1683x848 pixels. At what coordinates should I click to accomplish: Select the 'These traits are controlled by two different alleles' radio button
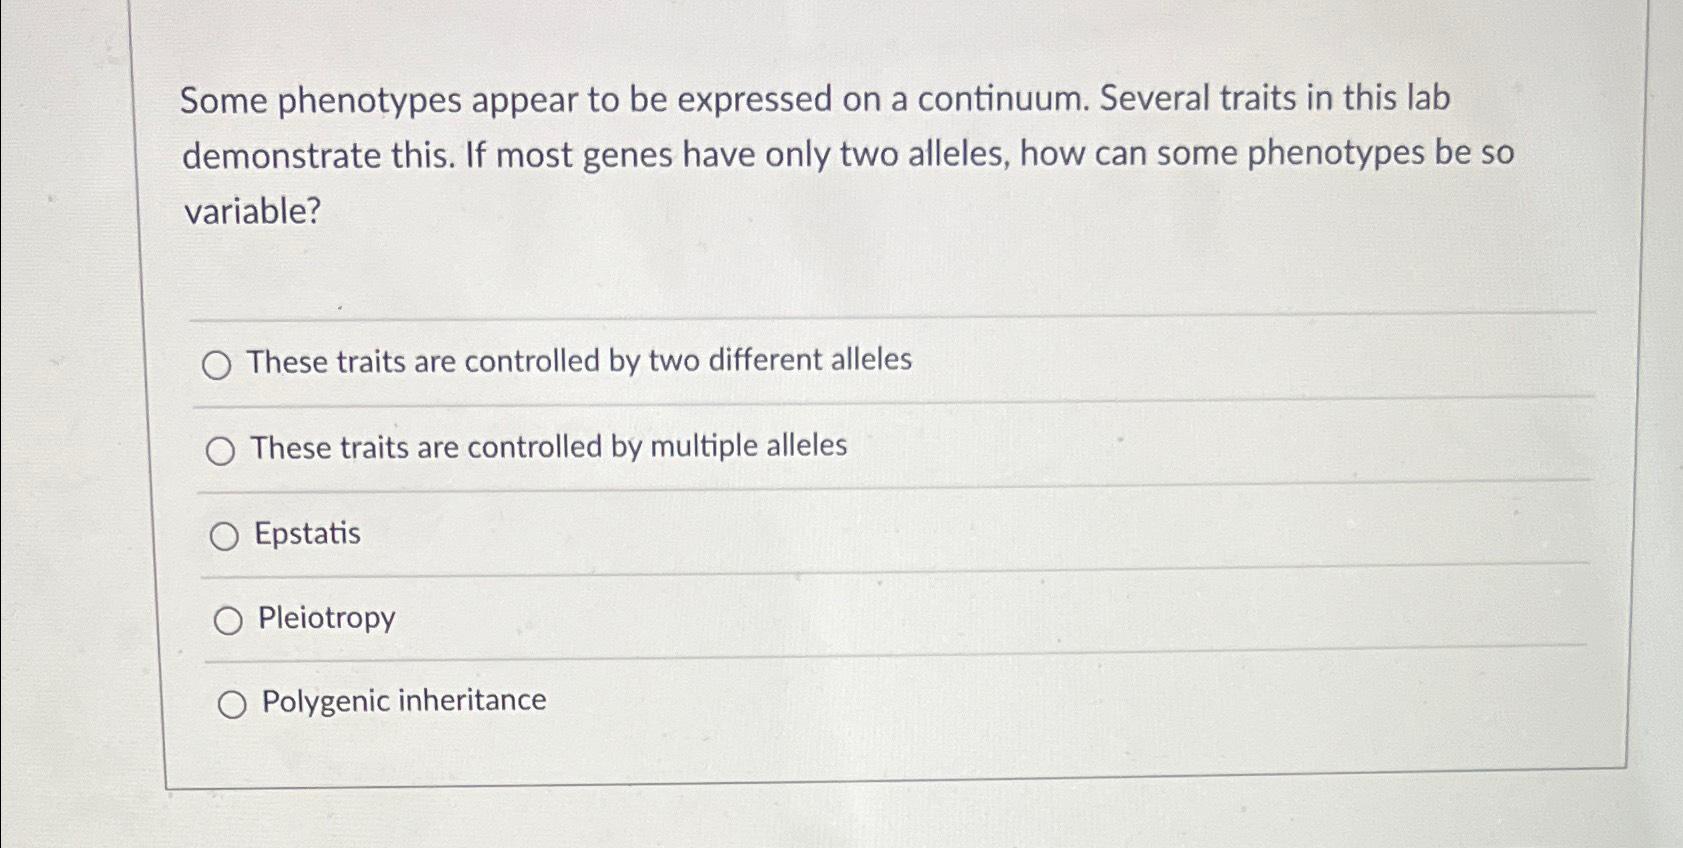(219, 364)
